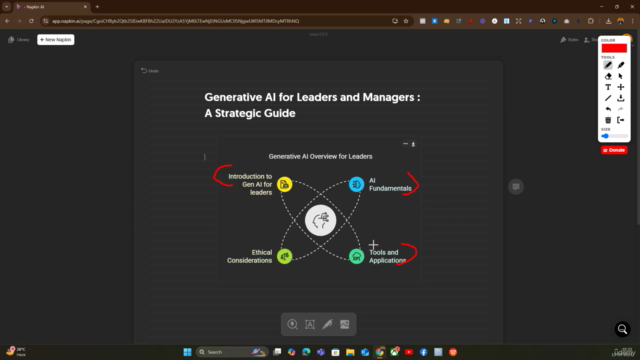
Task: Click the center head icon of diagram
Action: pyautogui.click(x=320, y=220)
